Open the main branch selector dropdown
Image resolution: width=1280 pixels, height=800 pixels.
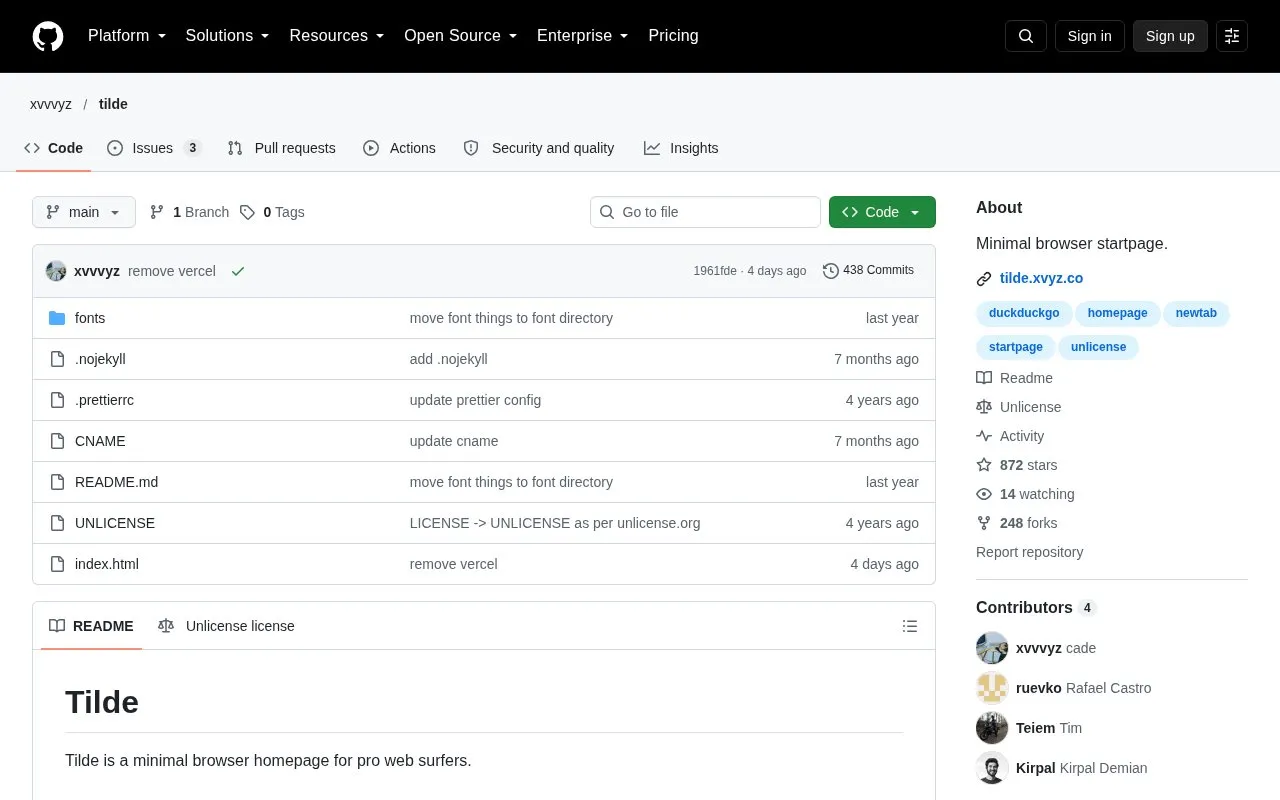click(x=84, y=212)
